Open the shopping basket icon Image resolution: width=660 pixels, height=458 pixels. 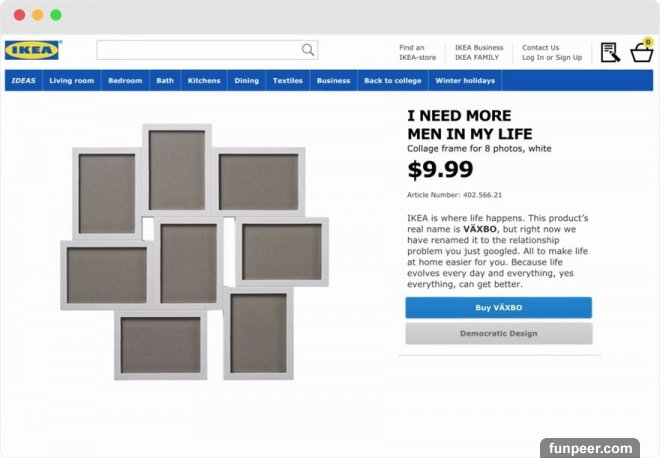[642, 52]
